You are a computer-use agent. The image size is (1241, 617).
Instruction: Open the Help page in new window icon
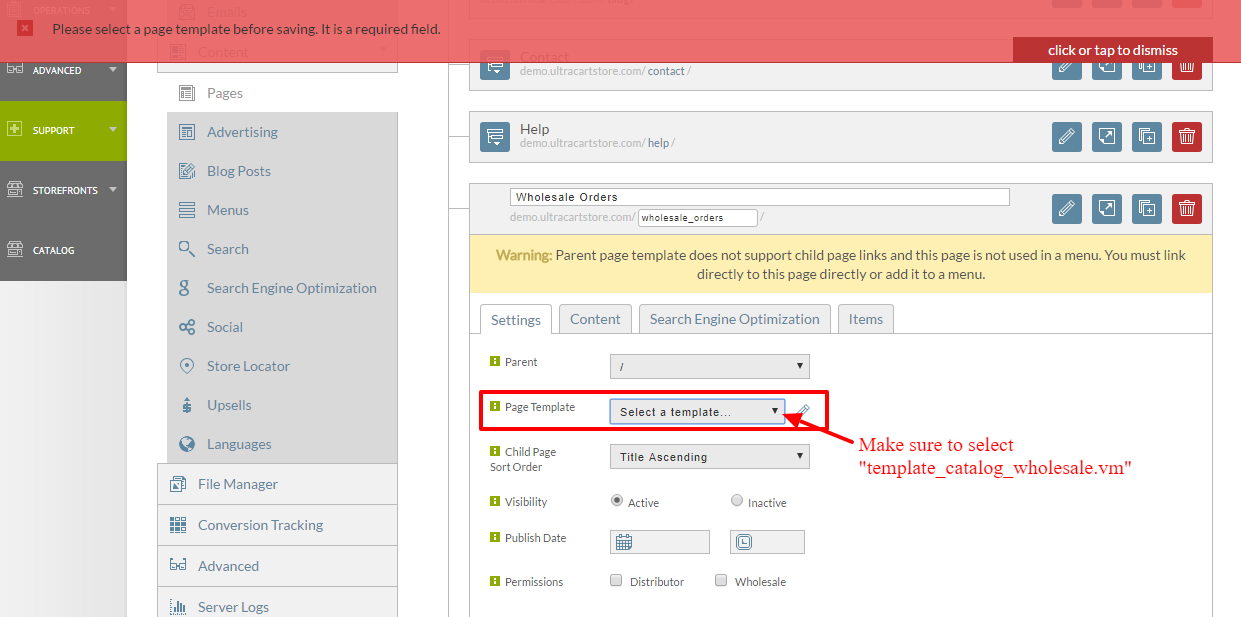tap(1107, 137)
